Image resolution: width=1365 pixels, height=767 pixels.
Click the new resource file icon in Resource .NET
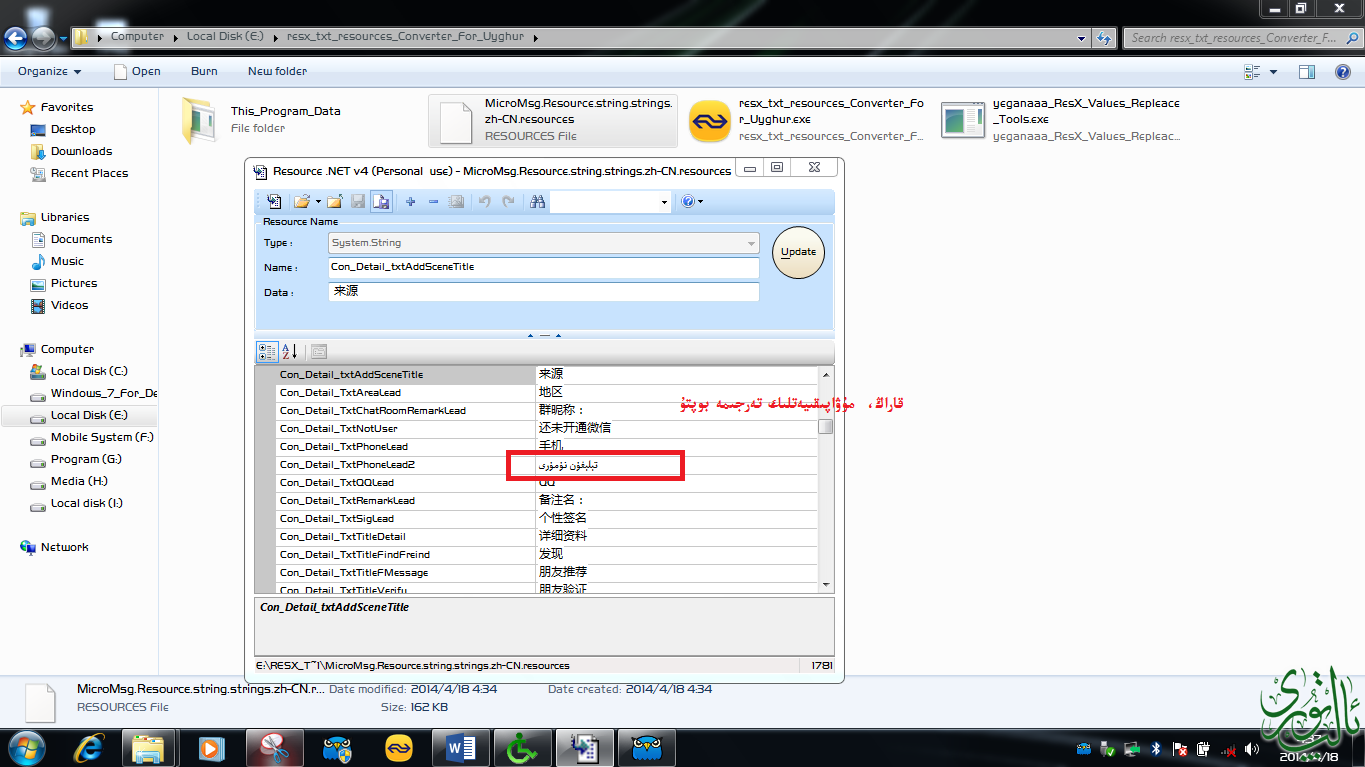(x=273, y=201)
